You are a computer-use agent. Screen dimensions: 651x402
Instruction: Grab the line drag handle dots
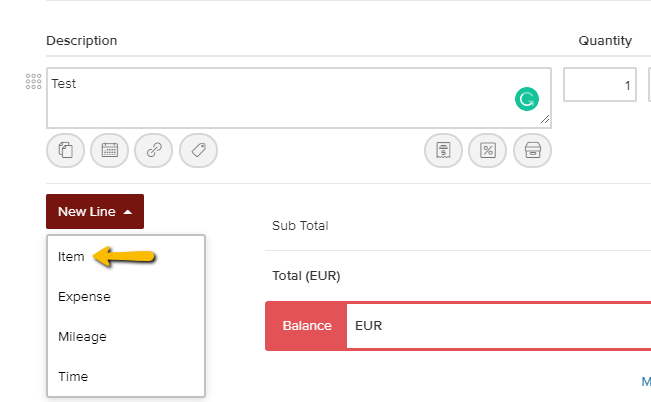pyautogui.click(x=33, y=82)
